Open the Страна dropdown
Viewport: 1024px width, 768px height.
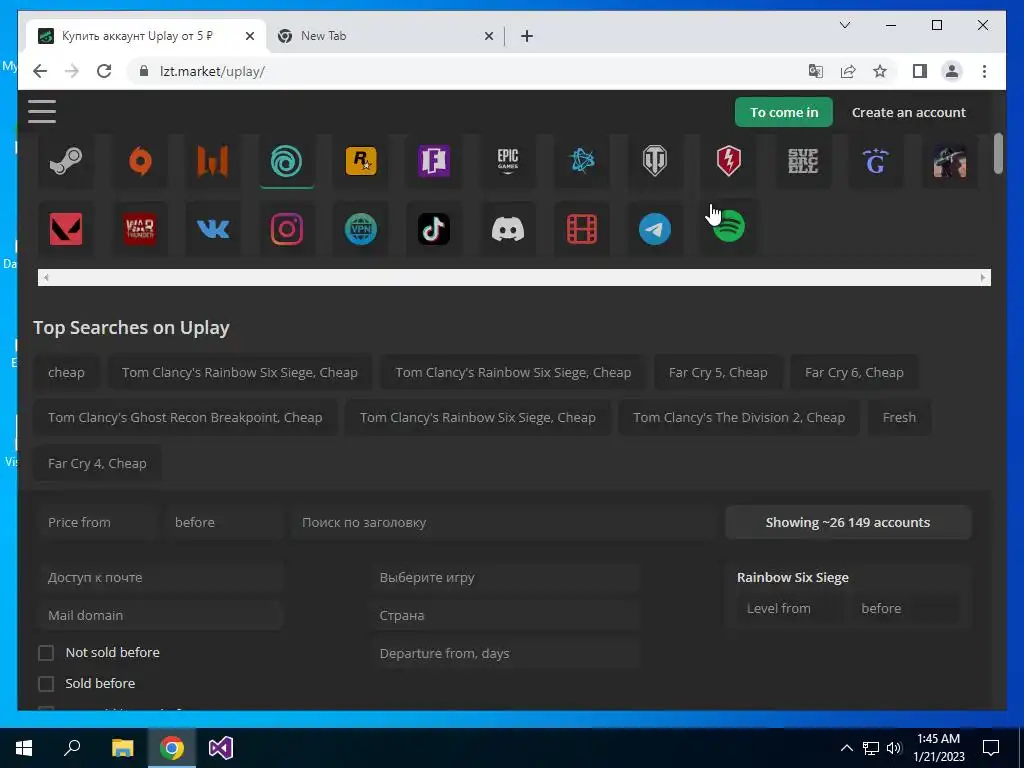click(x=505, y=615)
